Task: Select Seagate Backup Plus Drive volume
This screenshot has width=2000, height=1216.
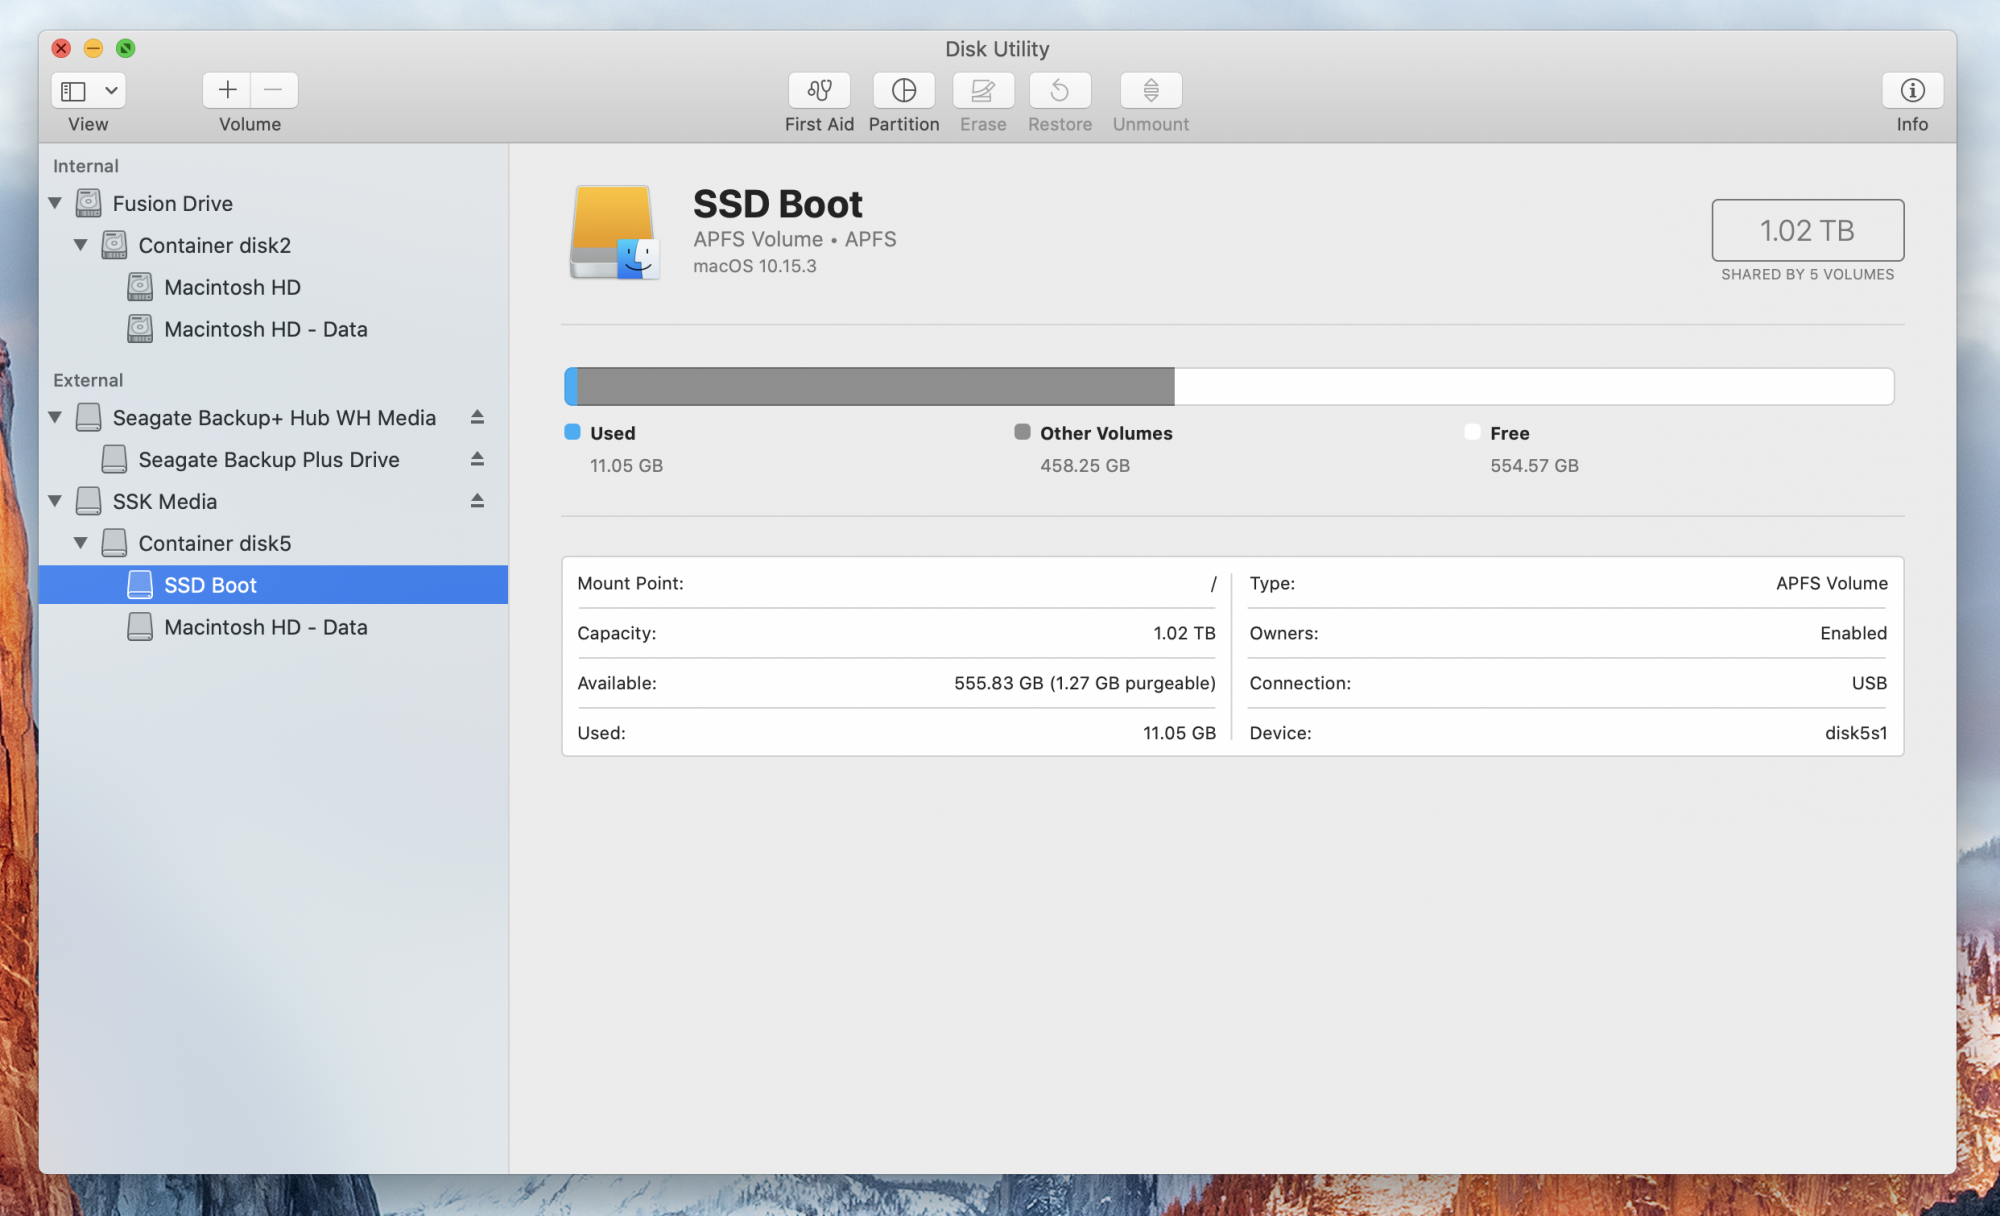Action: [273, 459]
